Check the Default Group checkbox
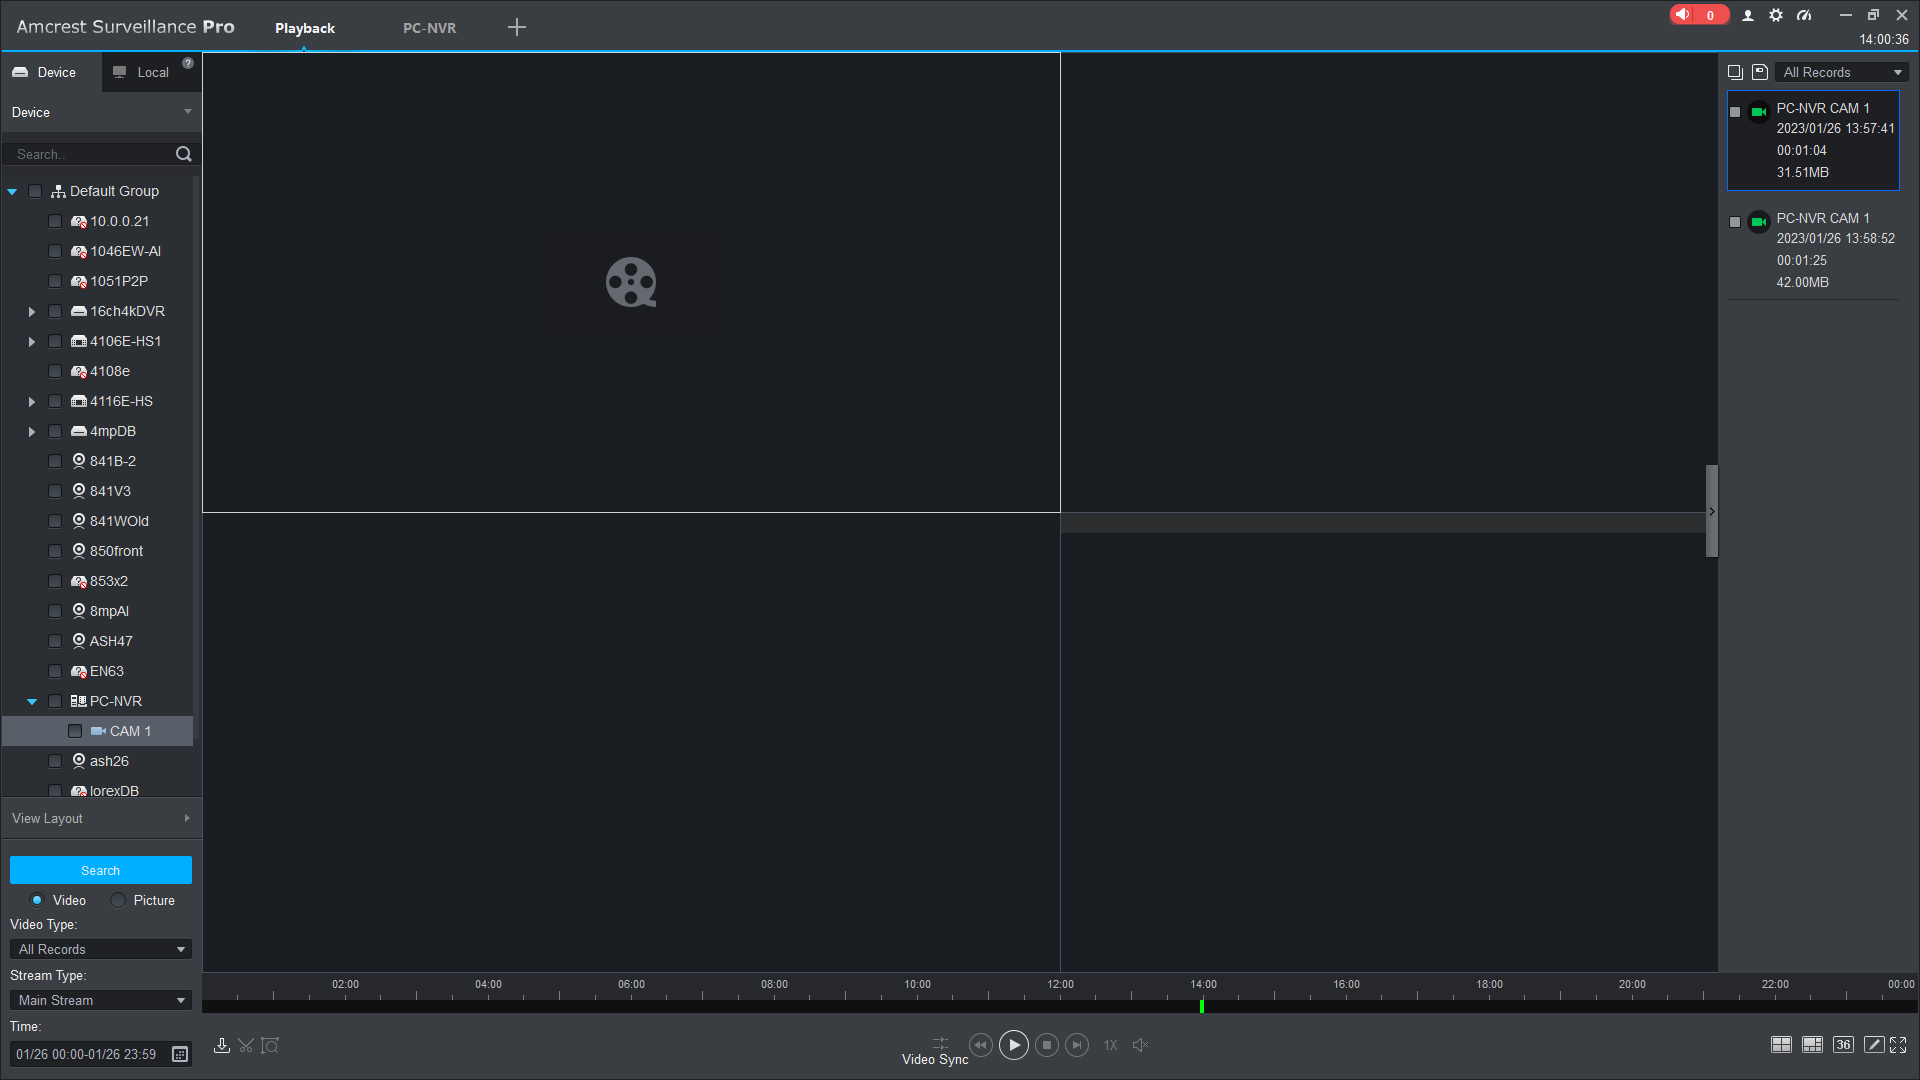The width and height of the screenshot is (1920, 1080). click(35, 191)
